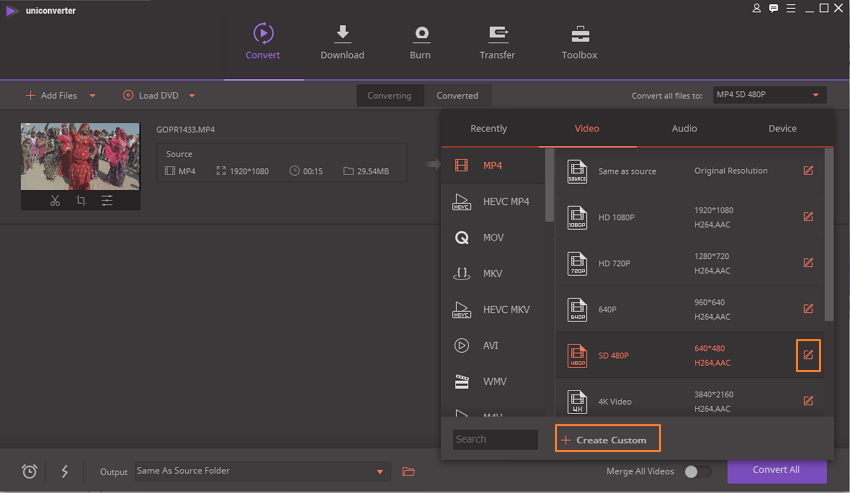Image resolution: width=850 pixels, height=493 pixels.
Task: Toggle Merge All Videos switch
Action: coord(697,471)
